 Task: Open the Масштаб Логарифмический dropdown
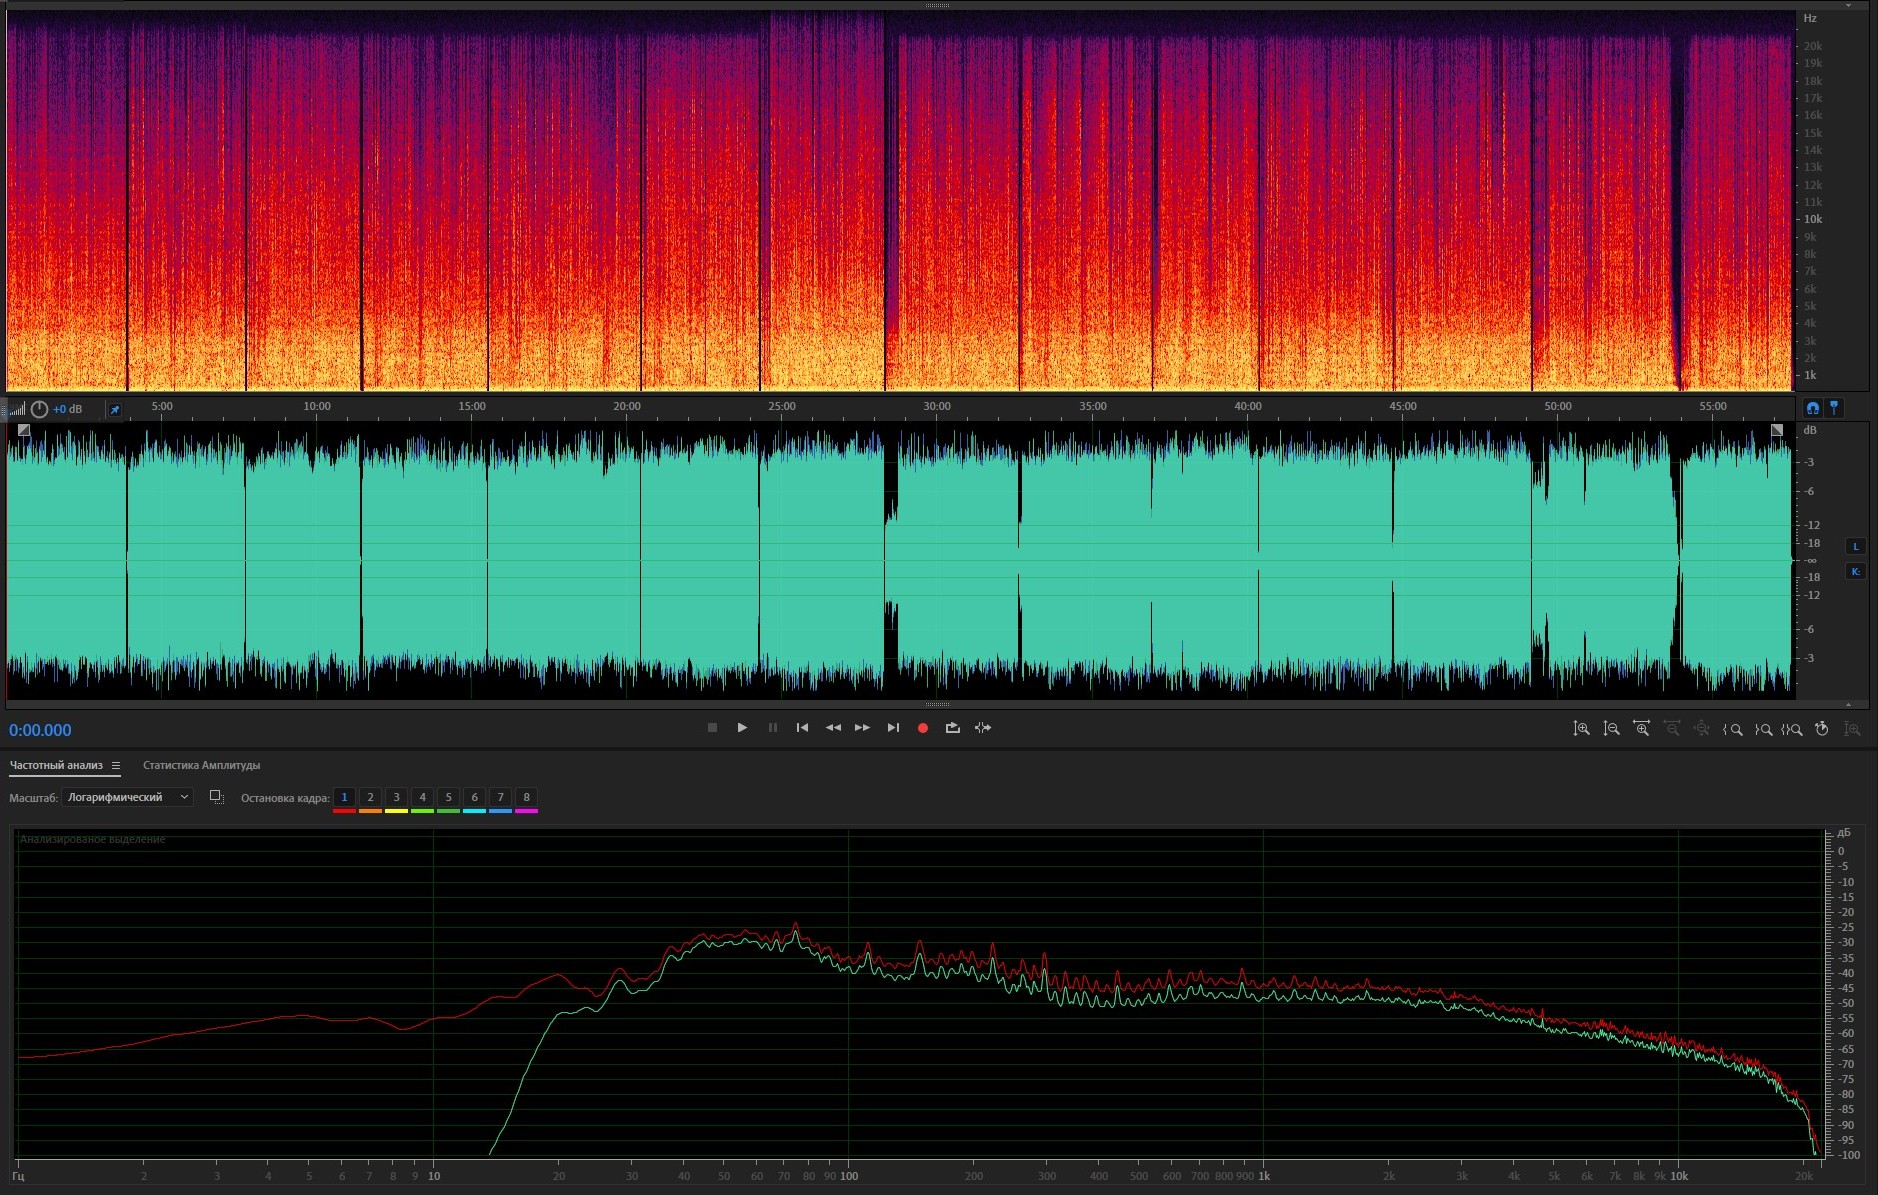[x=127, y=797]
